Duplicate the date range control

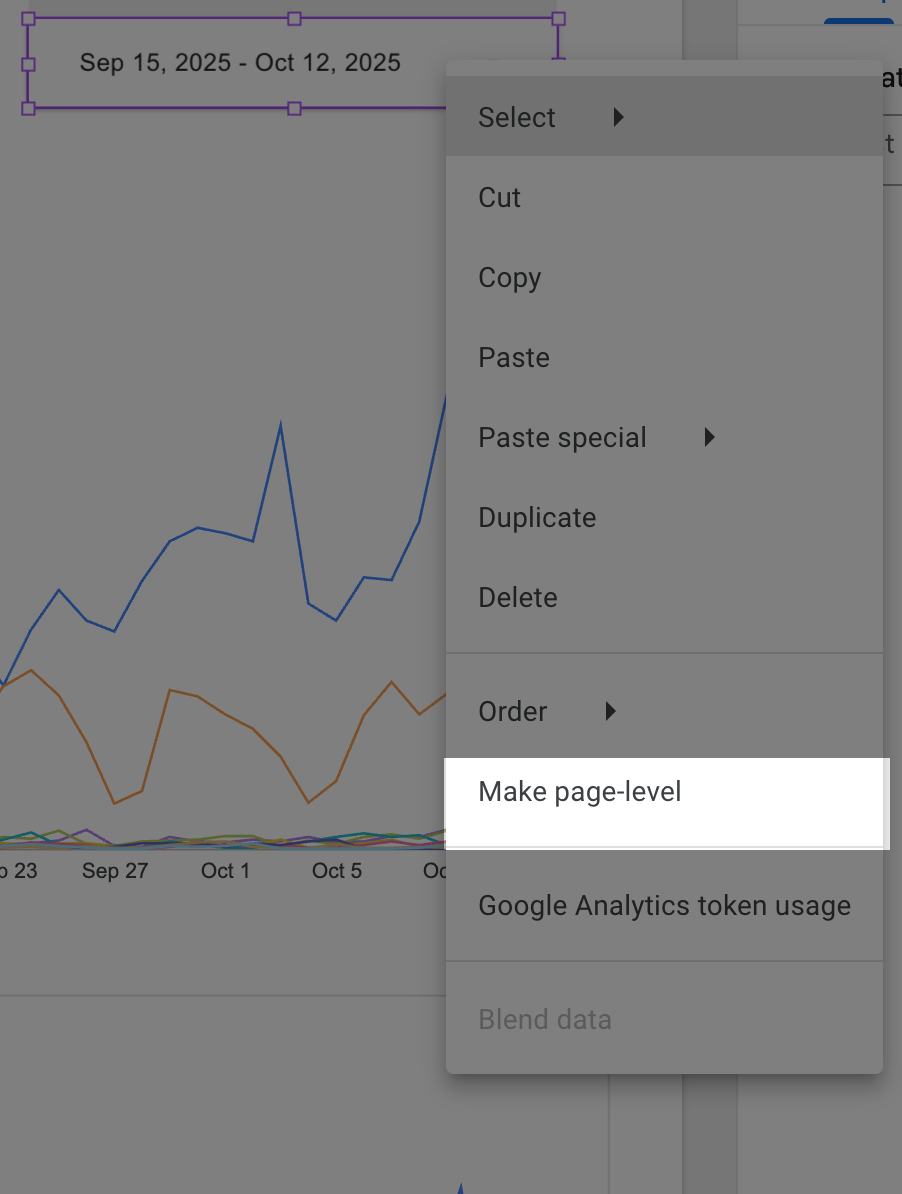(537, 517)
